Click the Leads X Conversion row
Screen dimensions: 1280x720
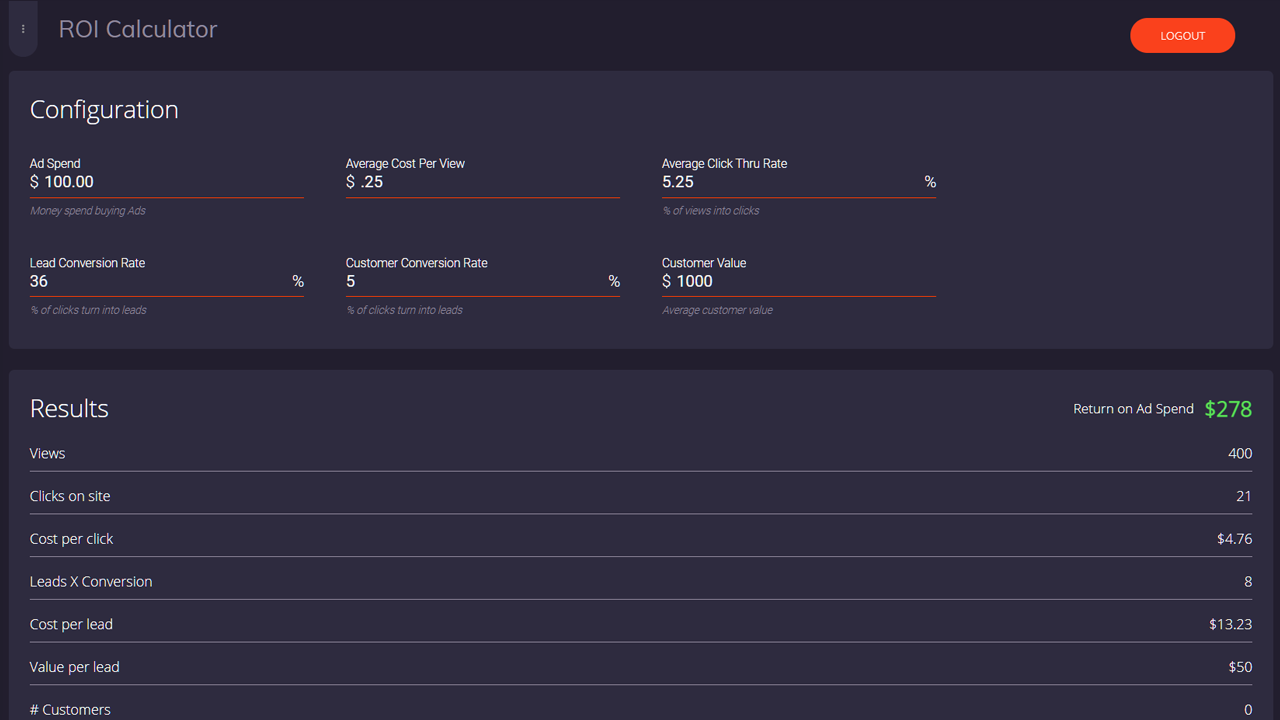[x=640, y=582]
